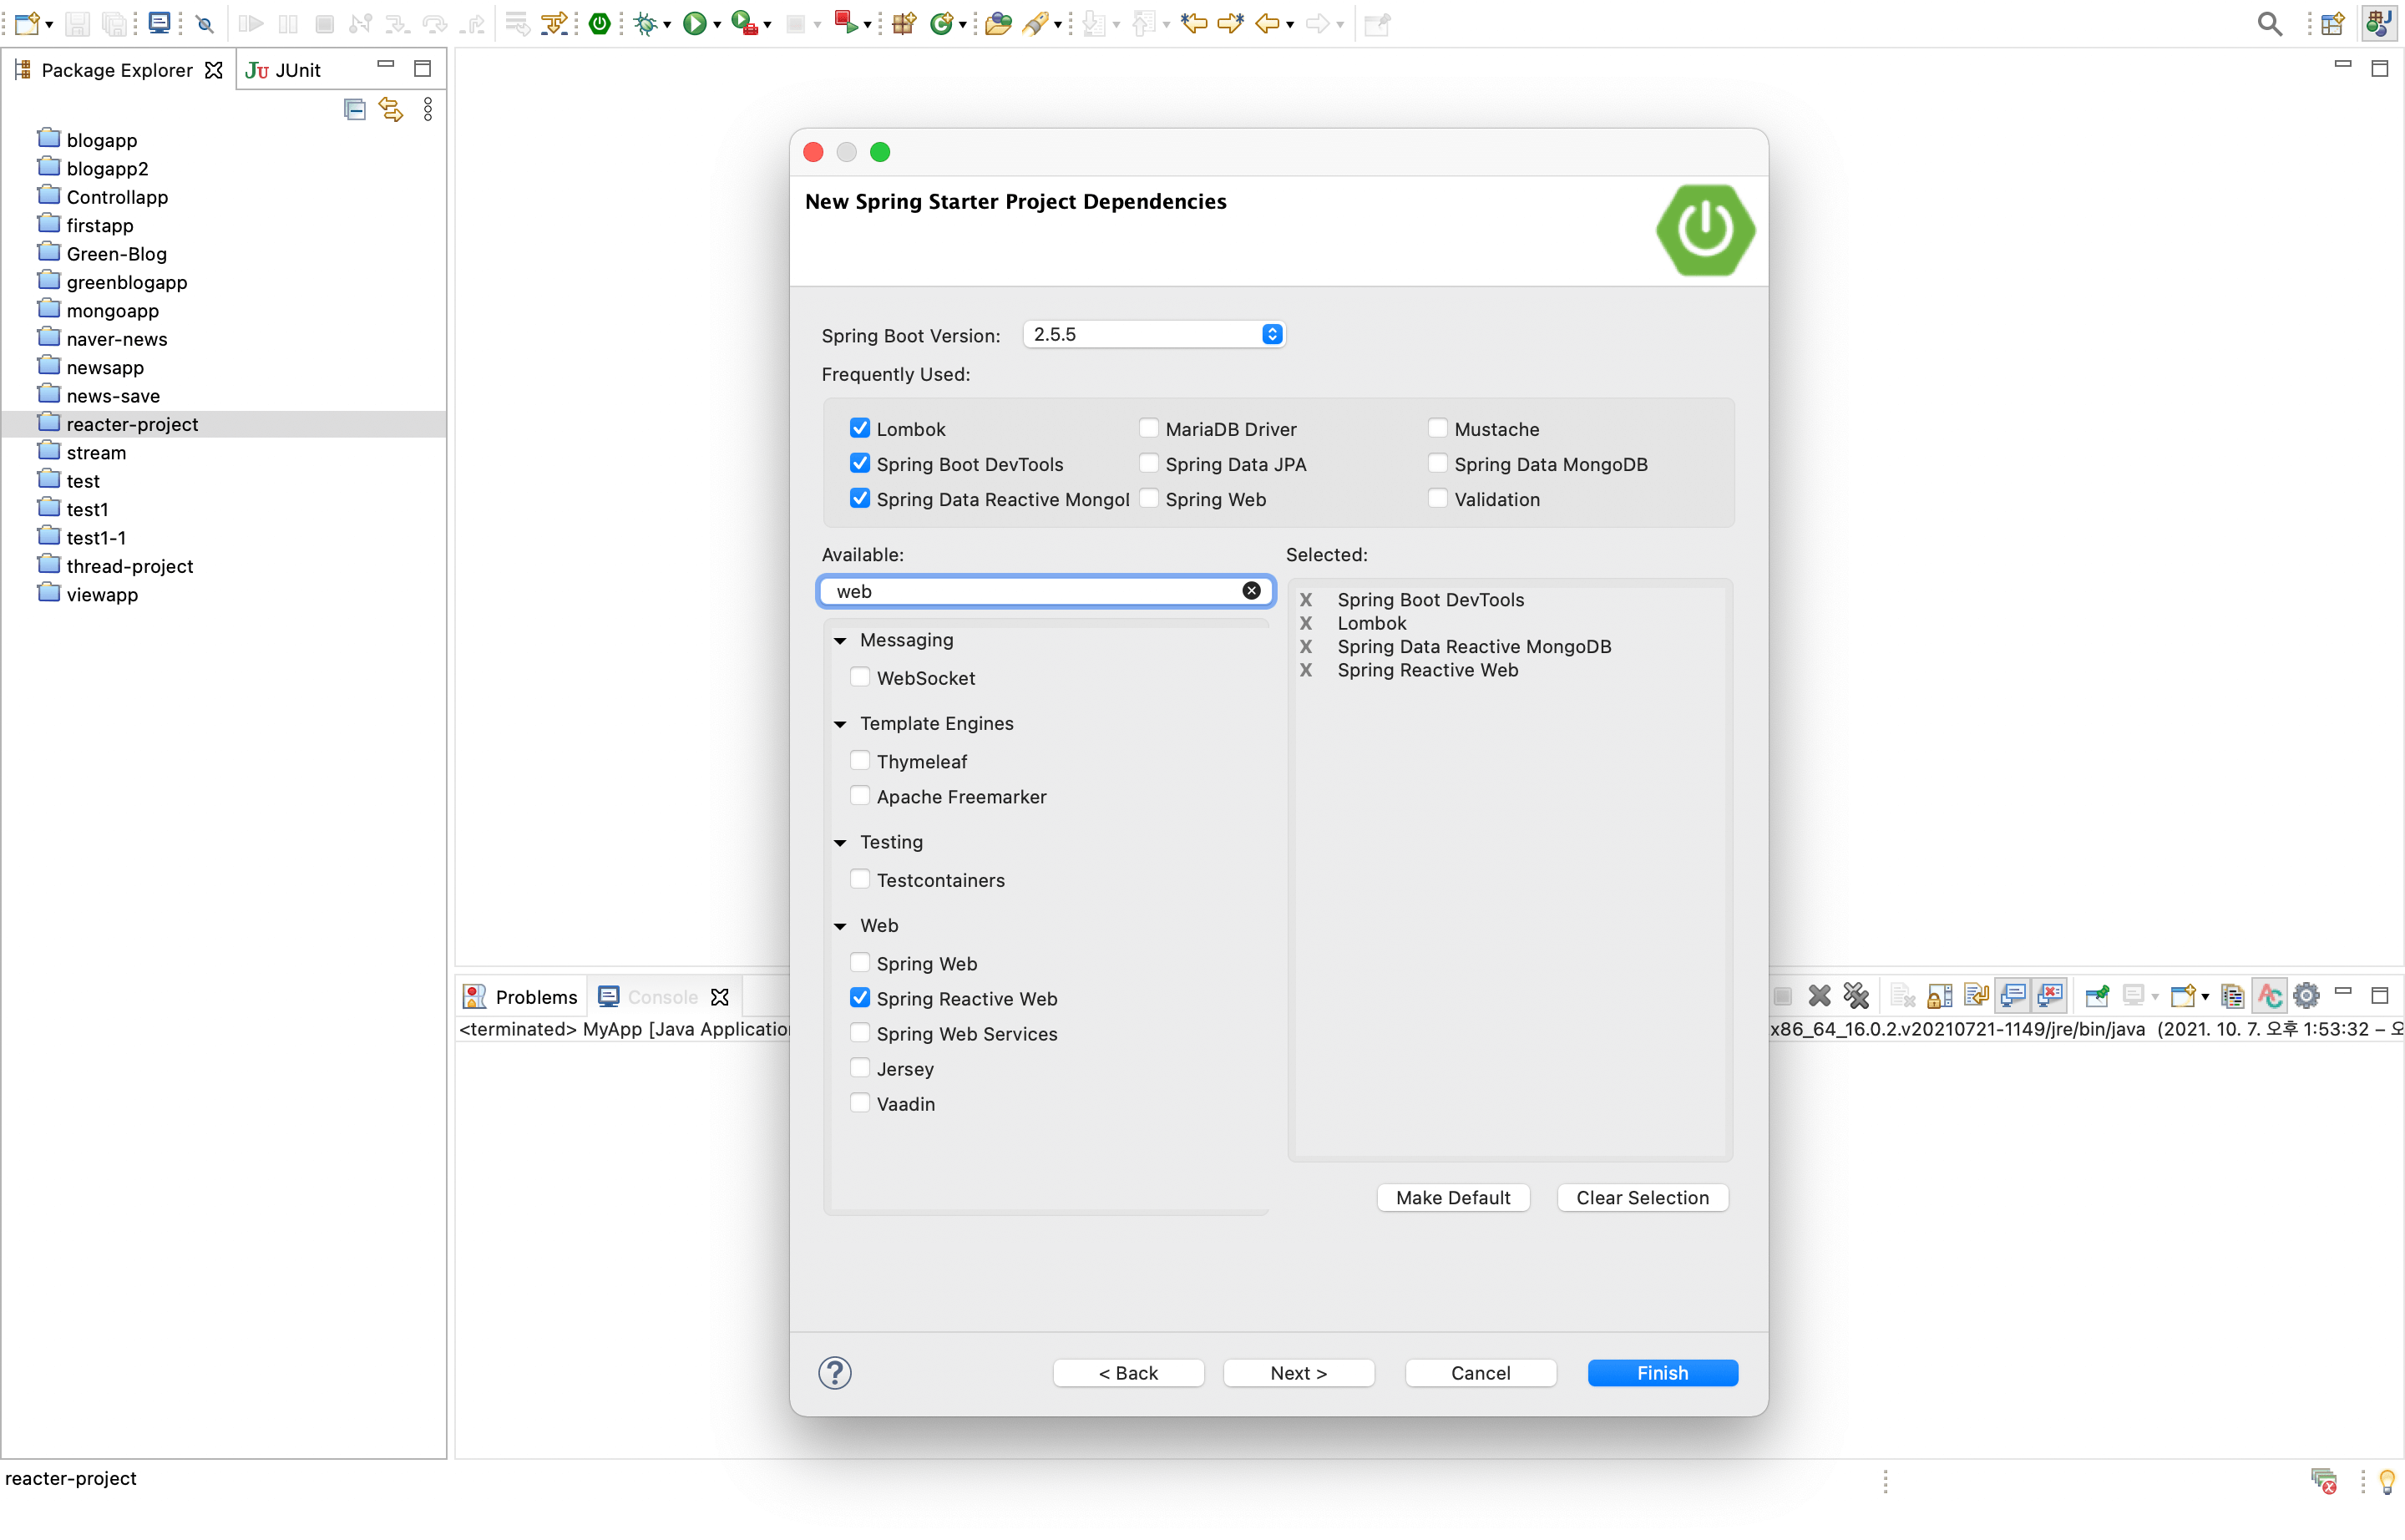
Task: Click the Run with Coverage toolbox icon
Action: (743, 23)
